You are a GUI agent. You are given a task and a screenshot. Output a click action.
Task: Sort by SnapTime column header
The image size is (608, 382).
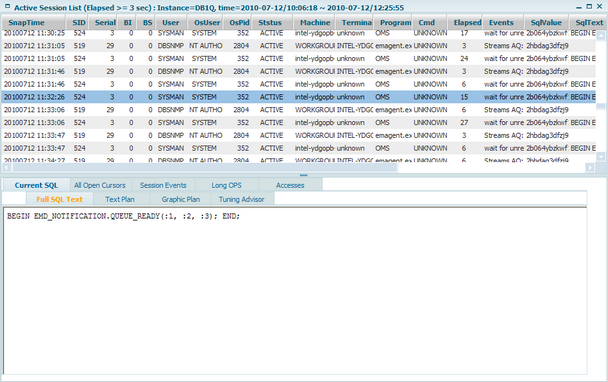(x=33, y=22)
